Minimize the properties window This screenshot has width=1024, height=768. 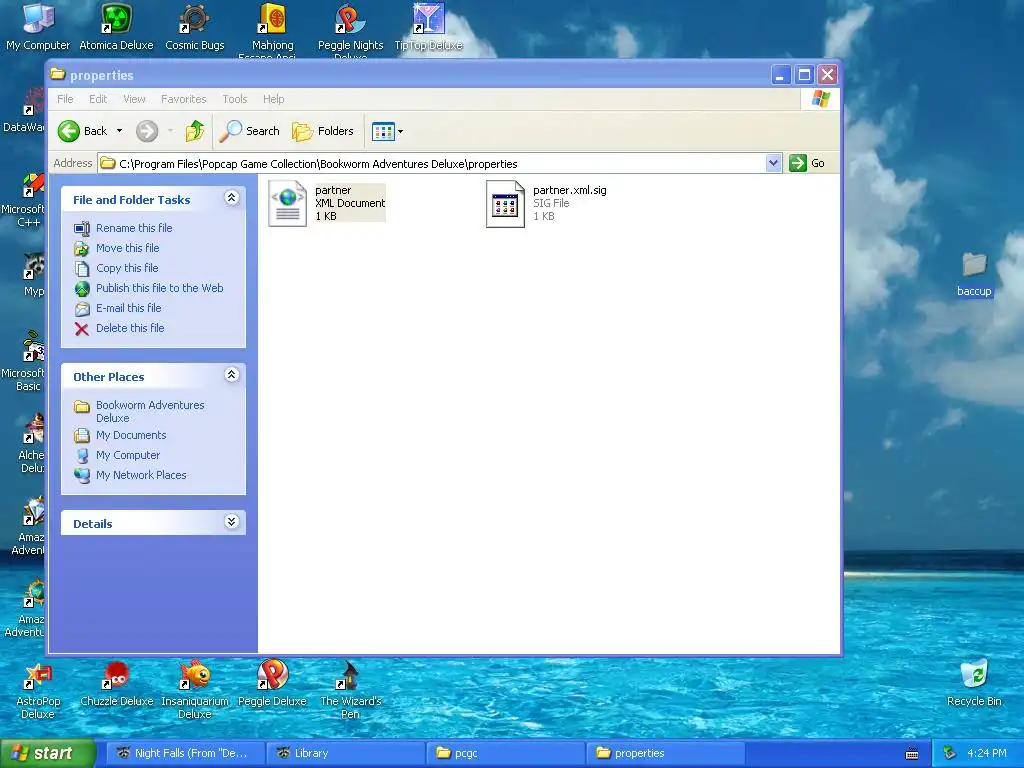pyautogui.click(x=780, y=75)
